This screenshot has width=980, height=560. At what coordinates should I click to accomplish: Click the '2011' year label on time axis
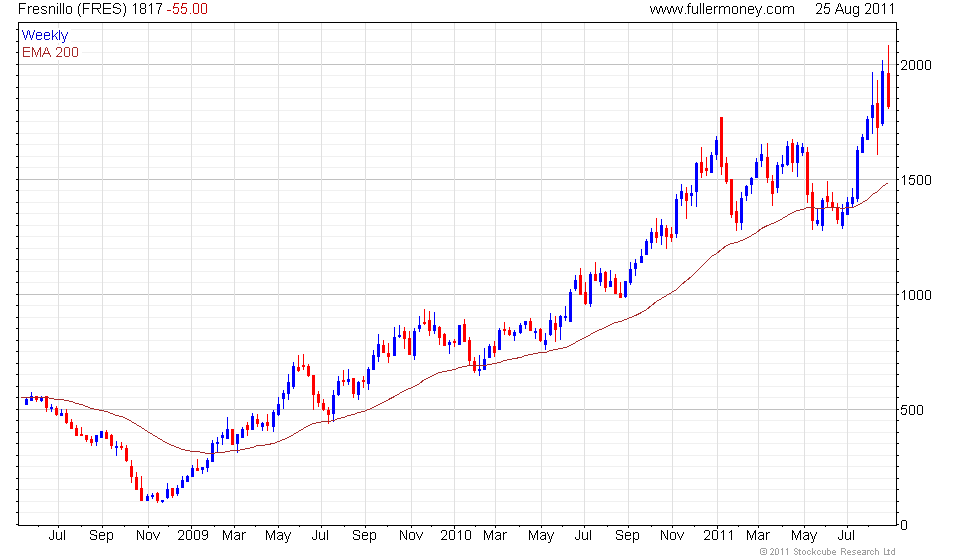tap(718, 536)
